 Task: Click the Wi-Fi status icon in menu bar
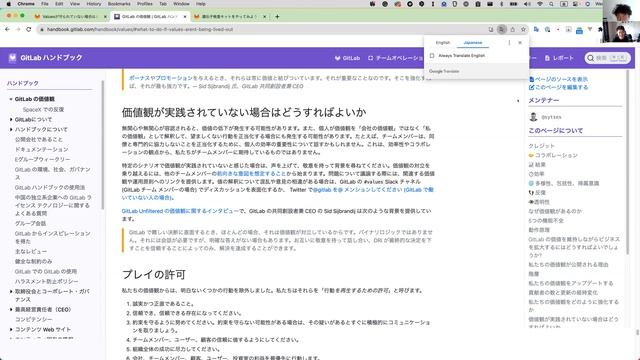pos(540,4)
